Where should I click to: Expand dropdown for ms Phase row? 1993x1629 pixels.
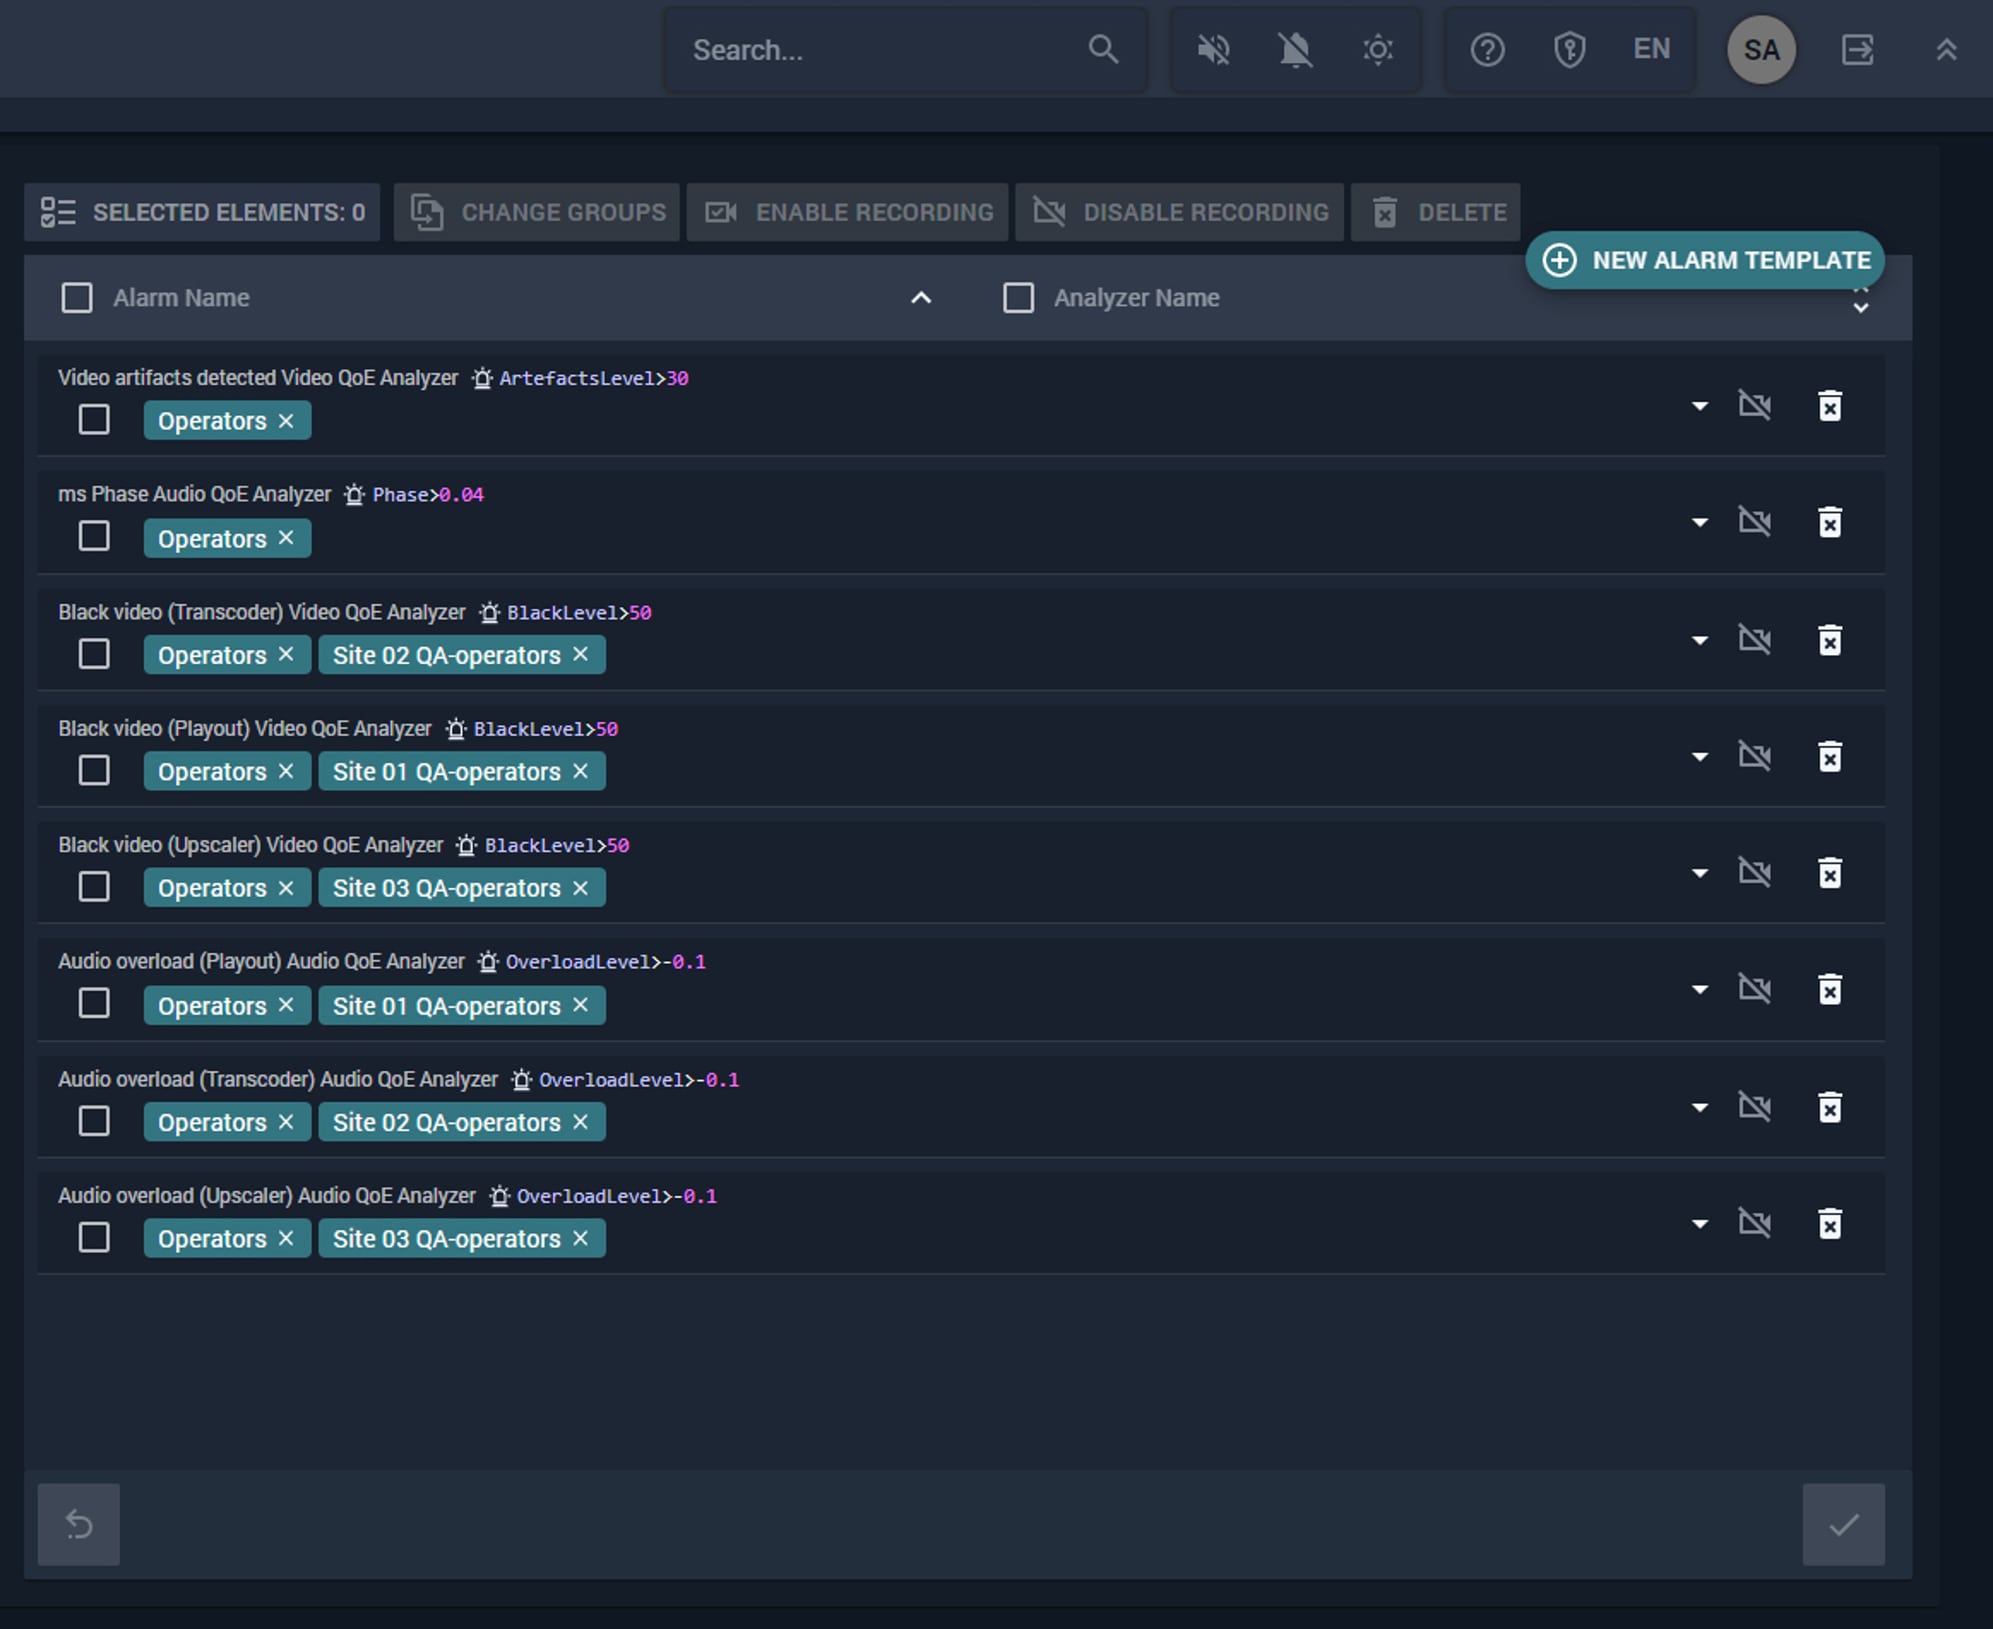click(1699, 522)
